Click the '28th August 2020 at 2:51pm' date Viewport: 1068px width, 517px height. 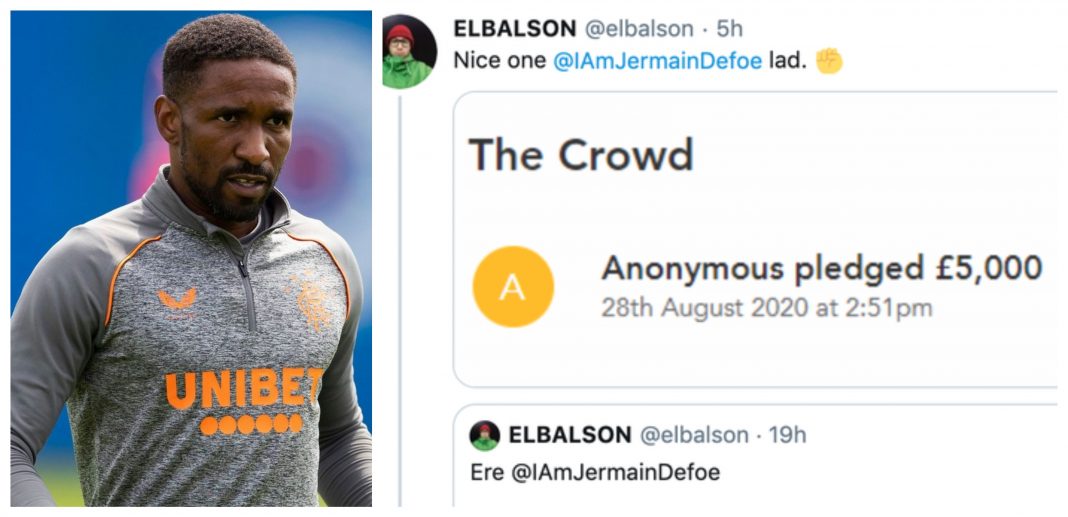click(x=767, y=308)
